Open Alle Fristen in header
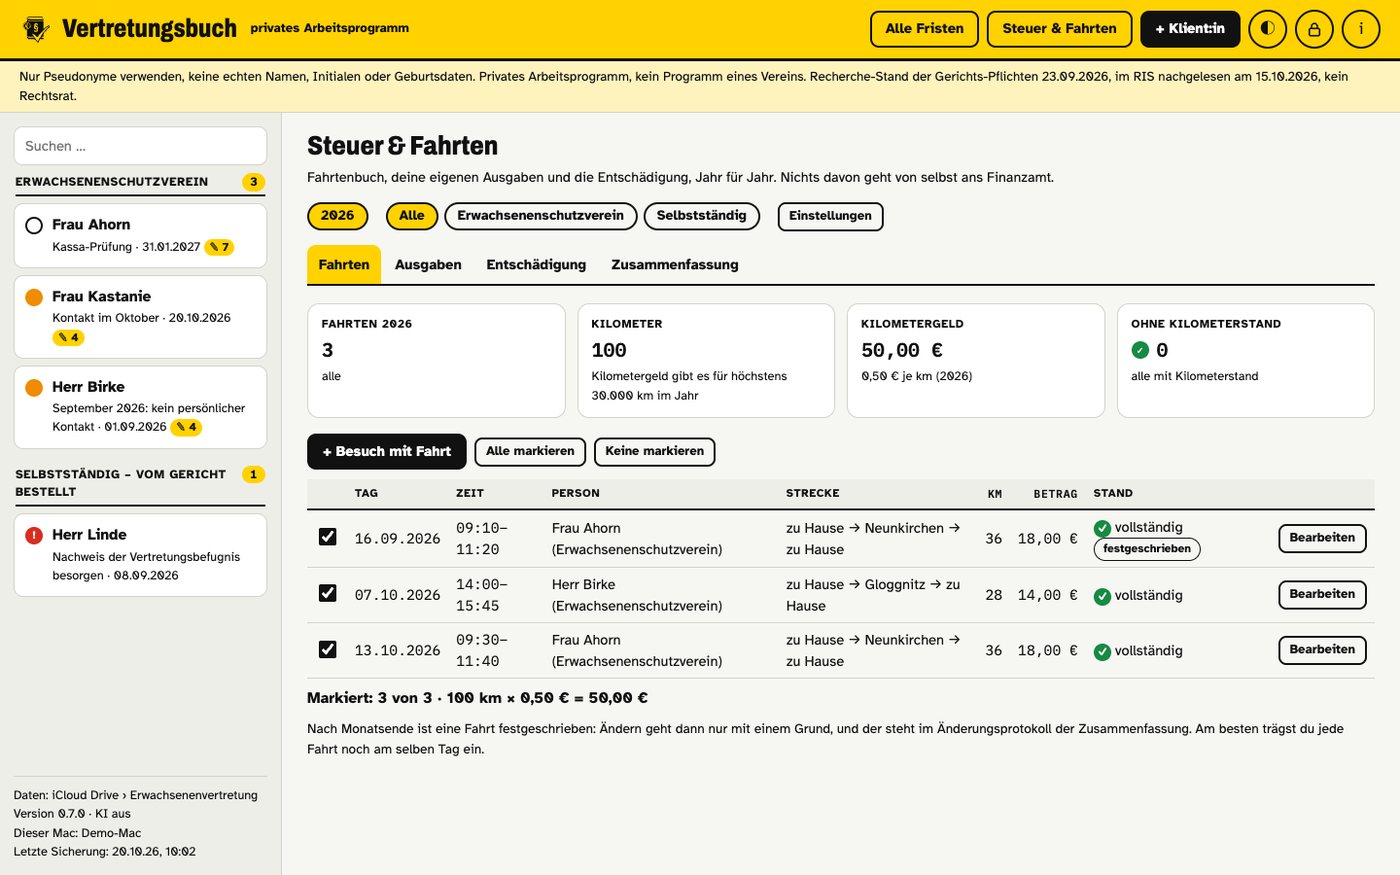The image size is (1400, 875). (x=925, y=29)
